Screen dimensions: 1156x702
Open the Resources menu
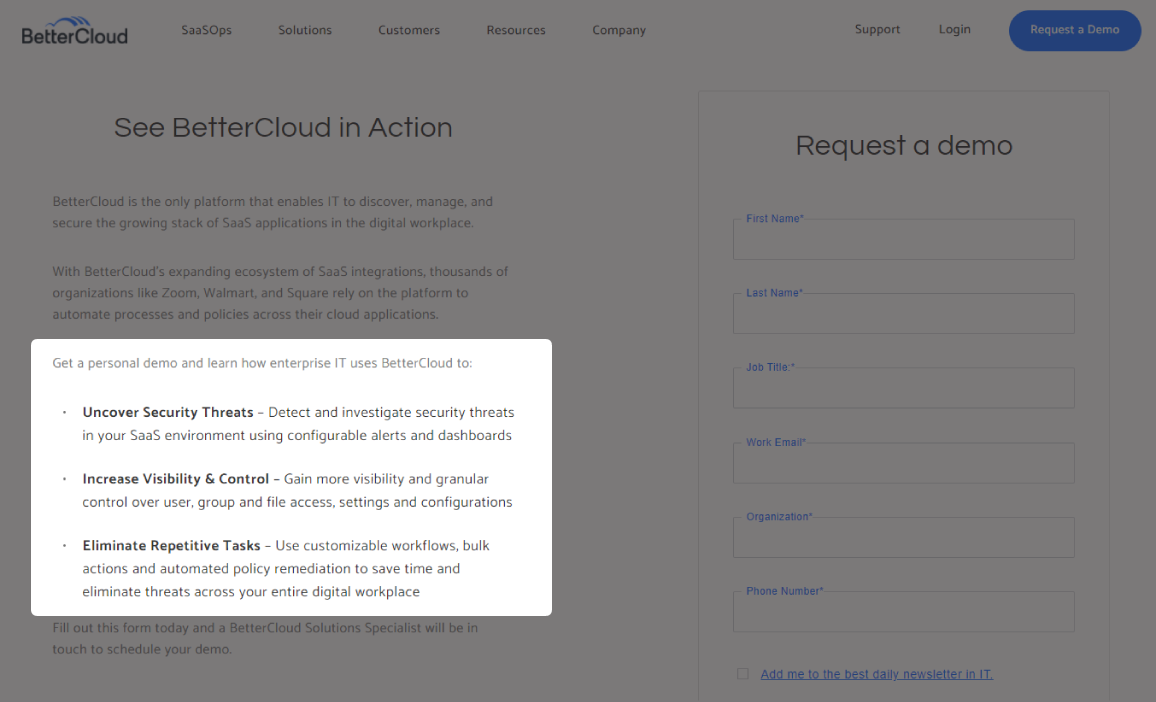pos(516,30)
